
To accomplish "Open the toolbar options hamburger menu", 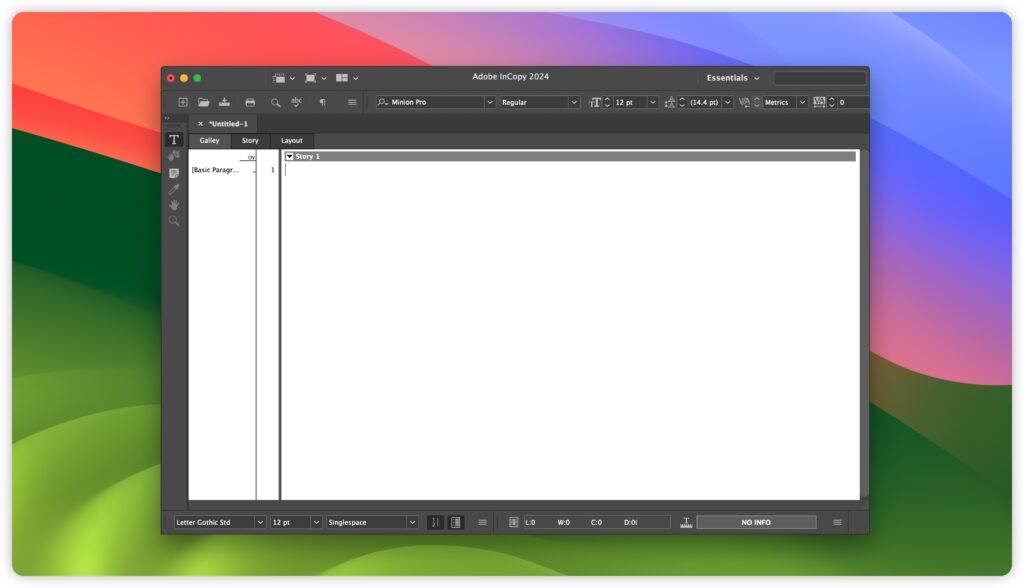I will click(351, 102).
